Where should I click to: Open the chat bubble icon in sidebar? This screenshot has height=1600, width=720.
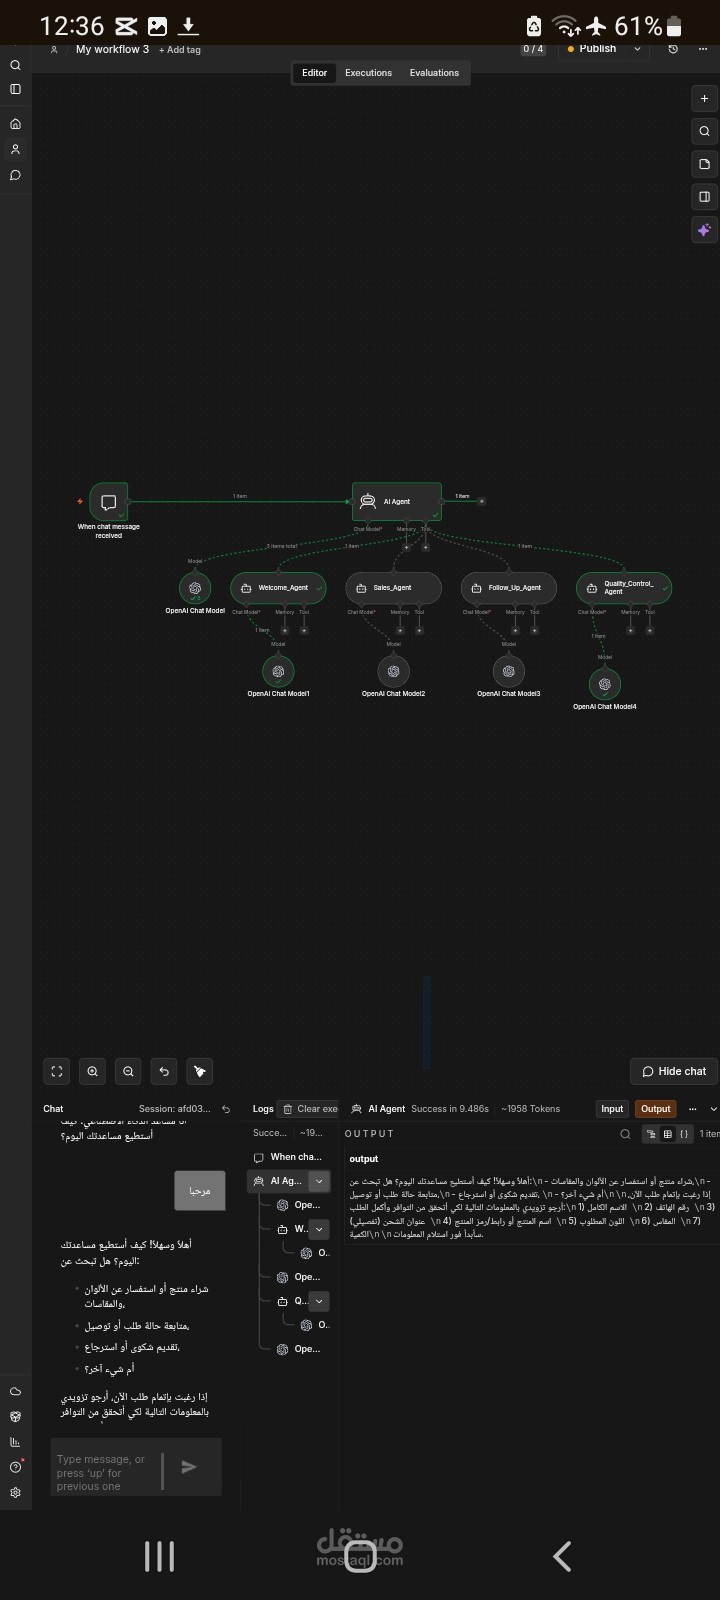click(15, 175)
